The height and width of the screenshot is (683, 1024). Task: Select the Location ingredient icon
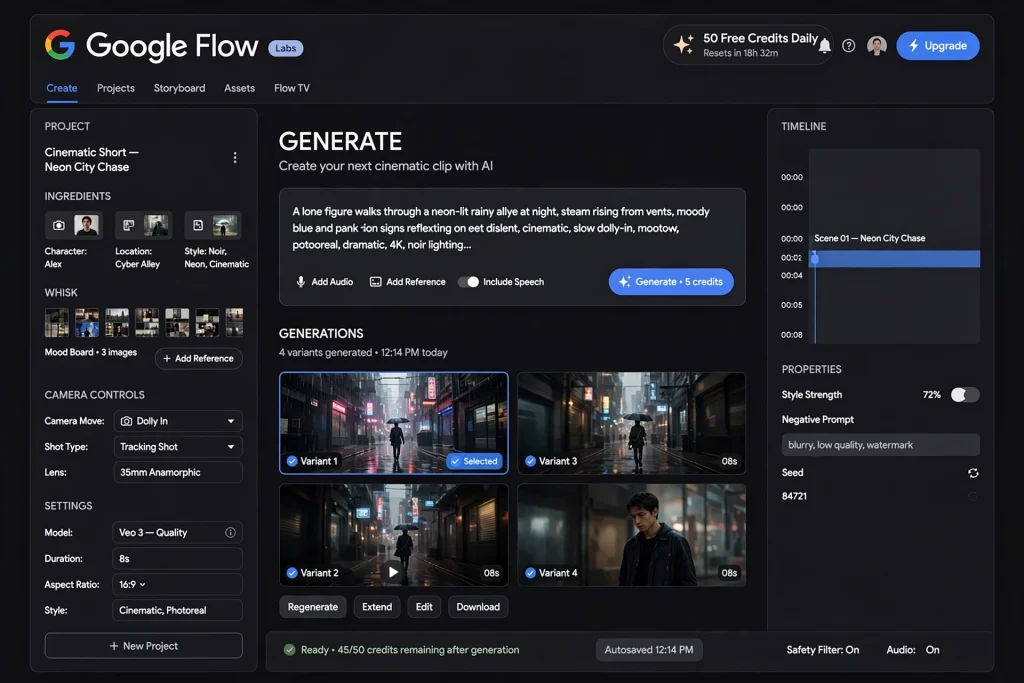pos(129,225)
